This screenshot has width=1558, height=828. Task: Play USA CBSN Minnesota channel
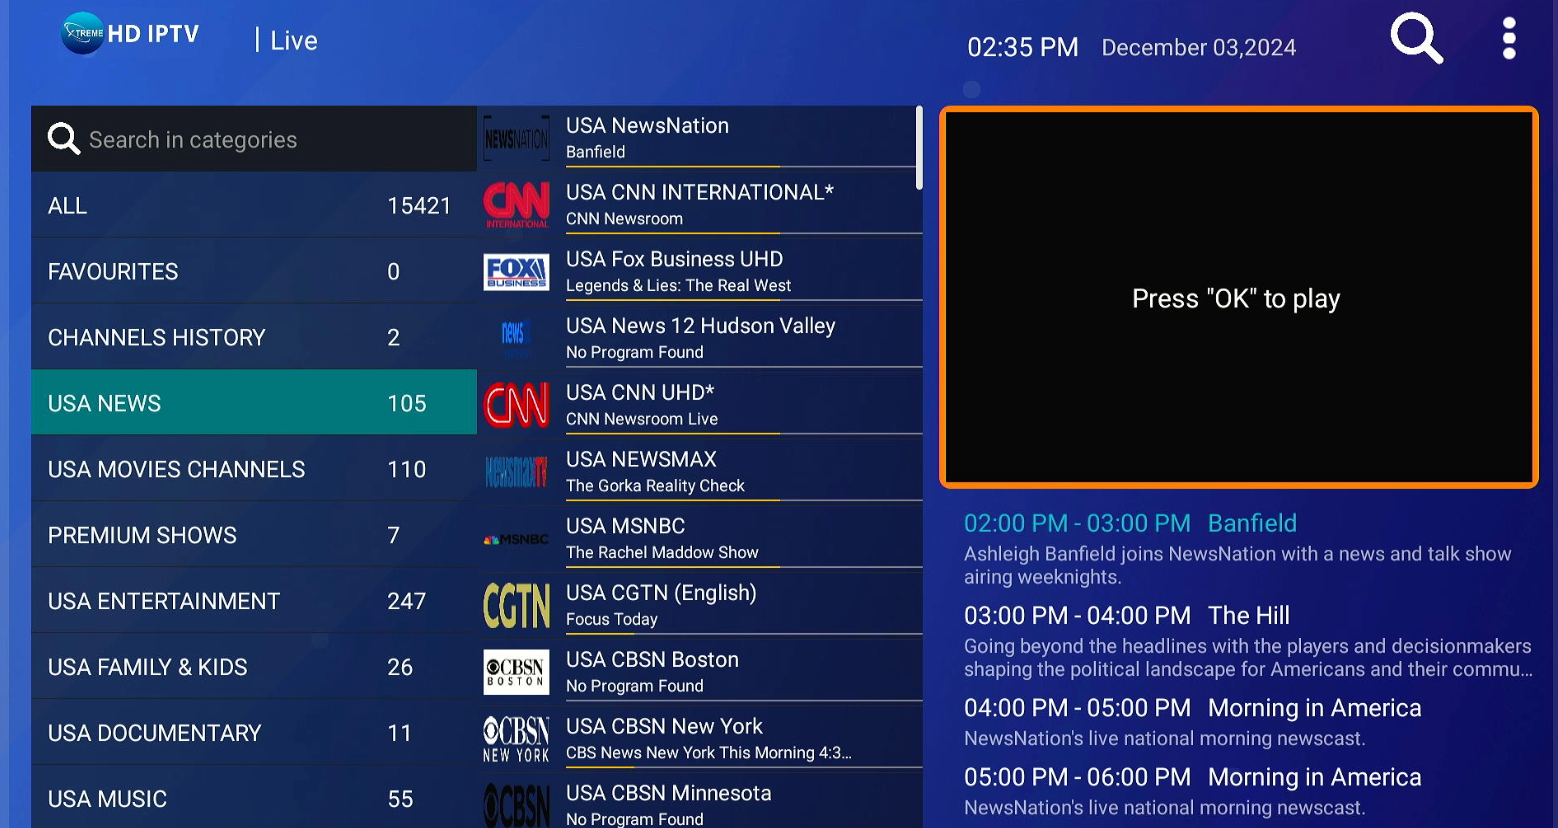pyautogui.click(x=700, y=803)
